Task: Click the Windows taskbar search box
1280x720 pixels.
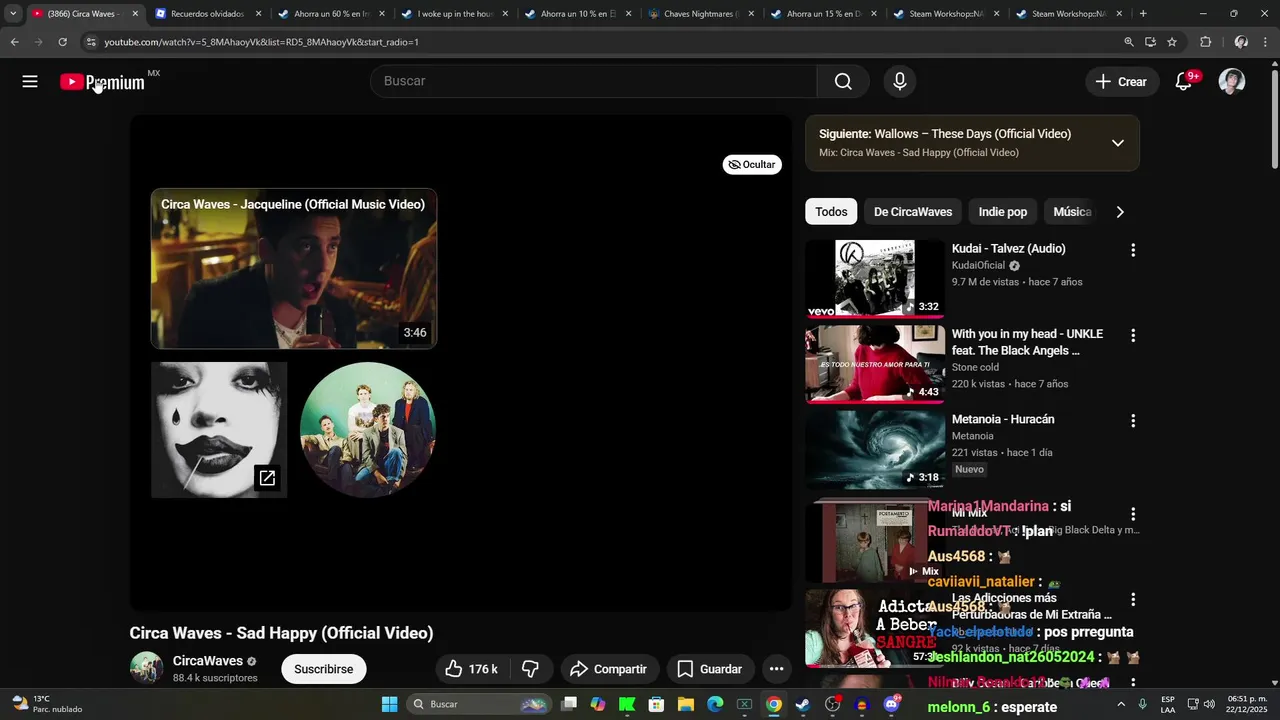Action: tap(480, 704)
